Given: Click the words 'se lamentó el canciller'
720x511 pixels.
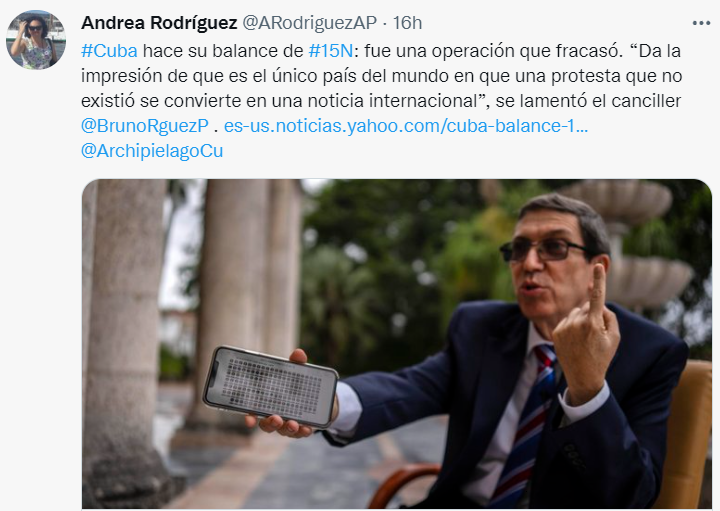Looking at the screenshot, I should pyautogui.click(x=588, y=101).
